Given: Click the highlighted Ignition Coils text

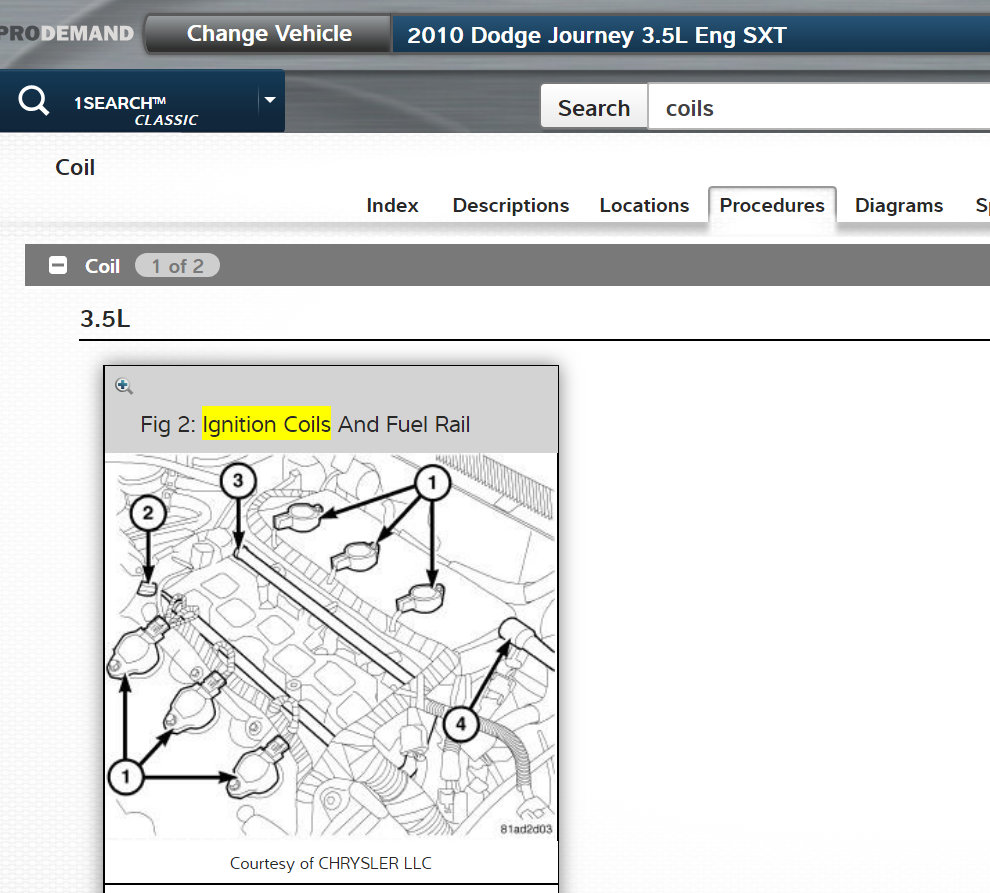Looking at the screenshot, I should [266, 424].
